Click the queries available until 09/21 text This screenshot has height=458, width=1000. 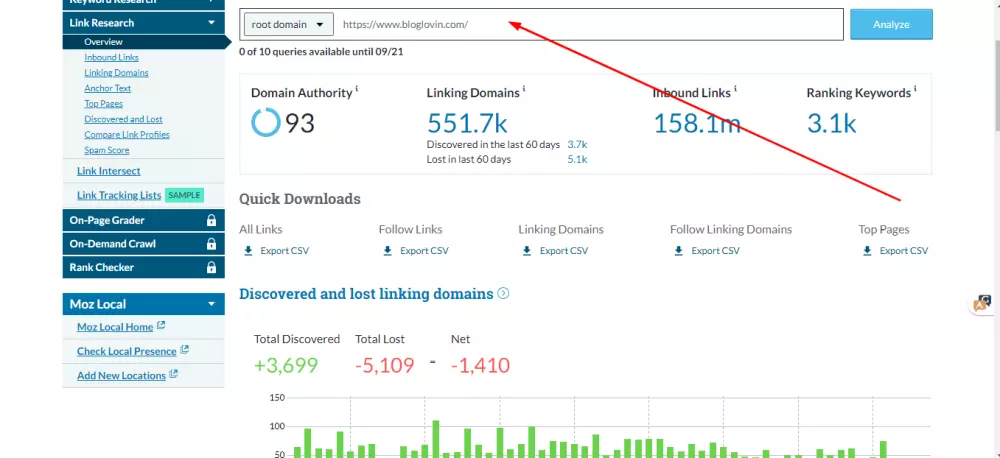coord(321,52)
